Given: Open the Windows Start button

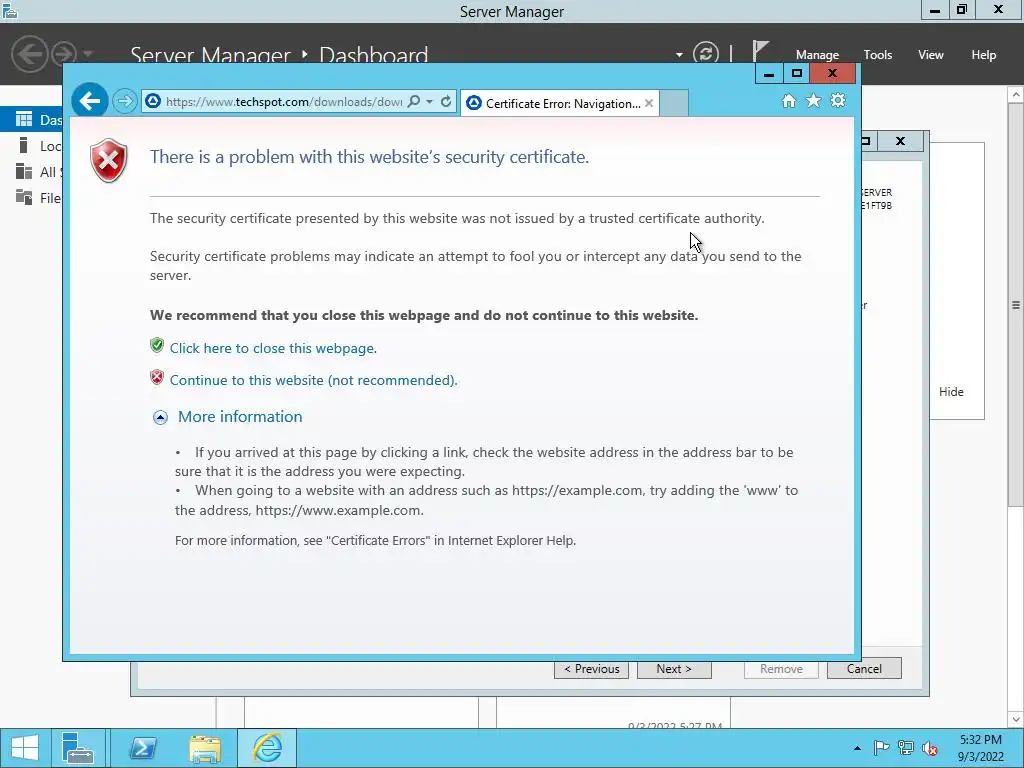Looking at the screenshot, I should coord(25,748).
